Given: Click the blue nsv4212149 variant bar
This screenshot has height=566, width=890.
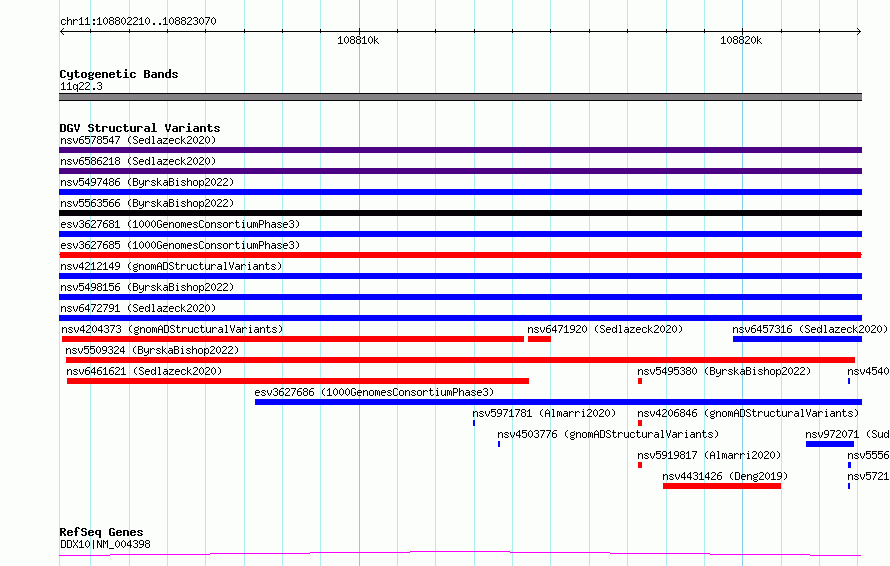Looking at the screenshot, I should tap(460, 276).
